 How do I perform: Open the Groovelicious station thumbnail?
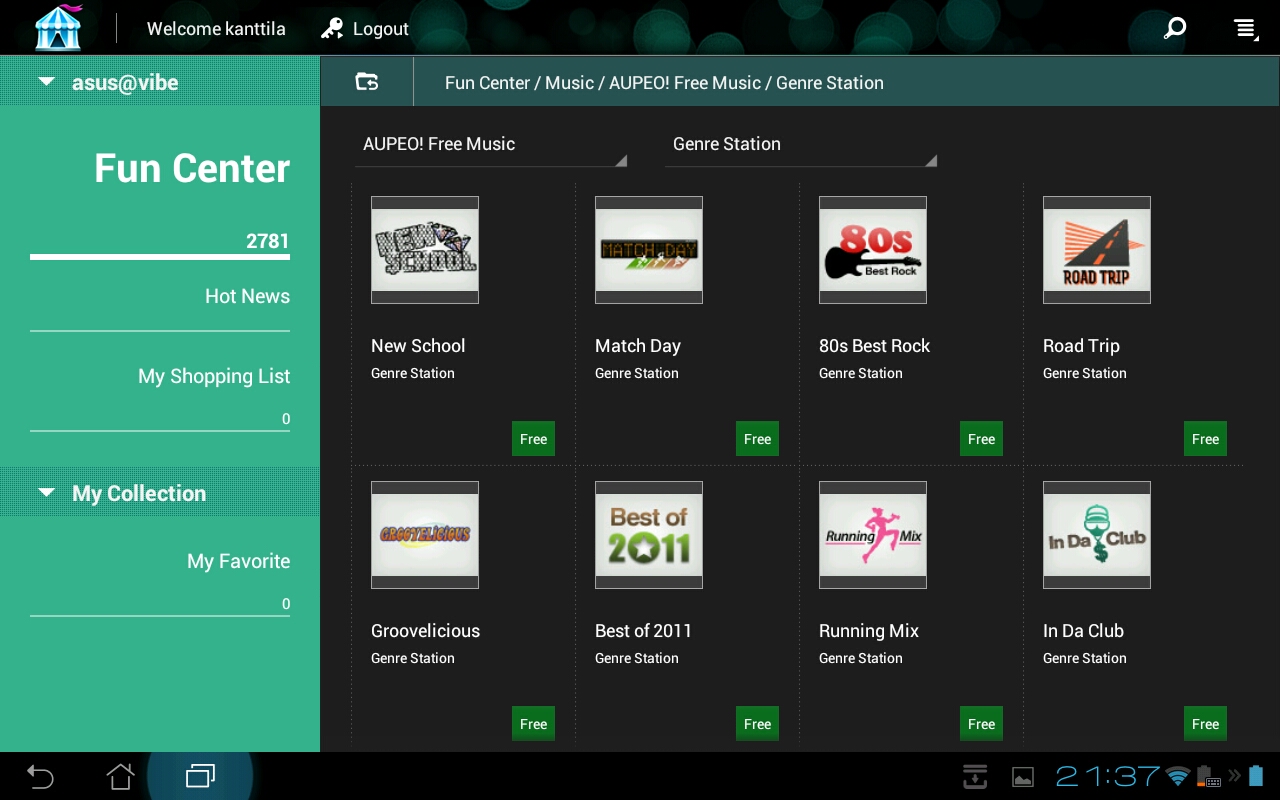(x=425, y=535)
